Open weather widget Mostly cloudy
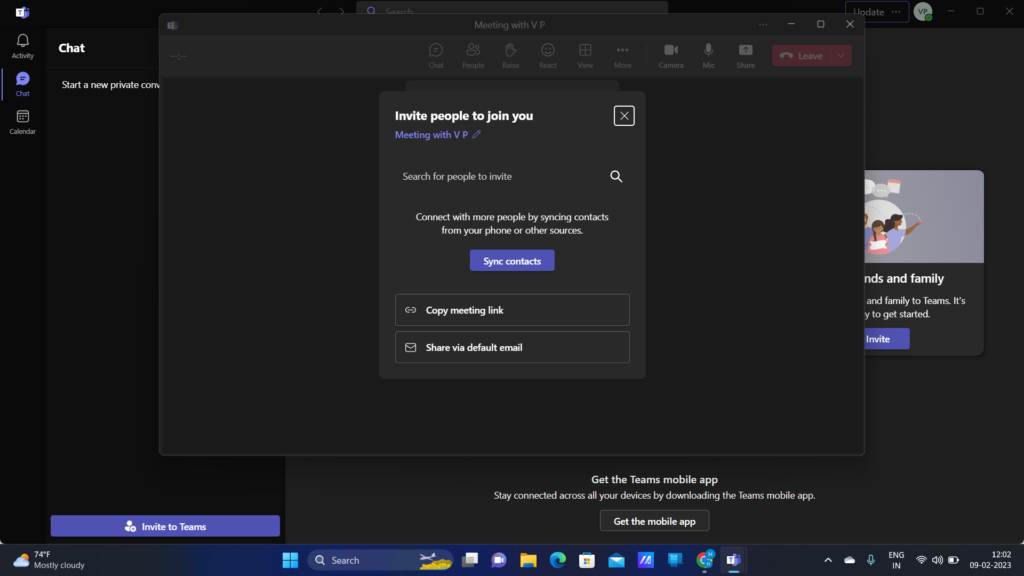This screenshot has height=576, width=1024. [50, 560]
